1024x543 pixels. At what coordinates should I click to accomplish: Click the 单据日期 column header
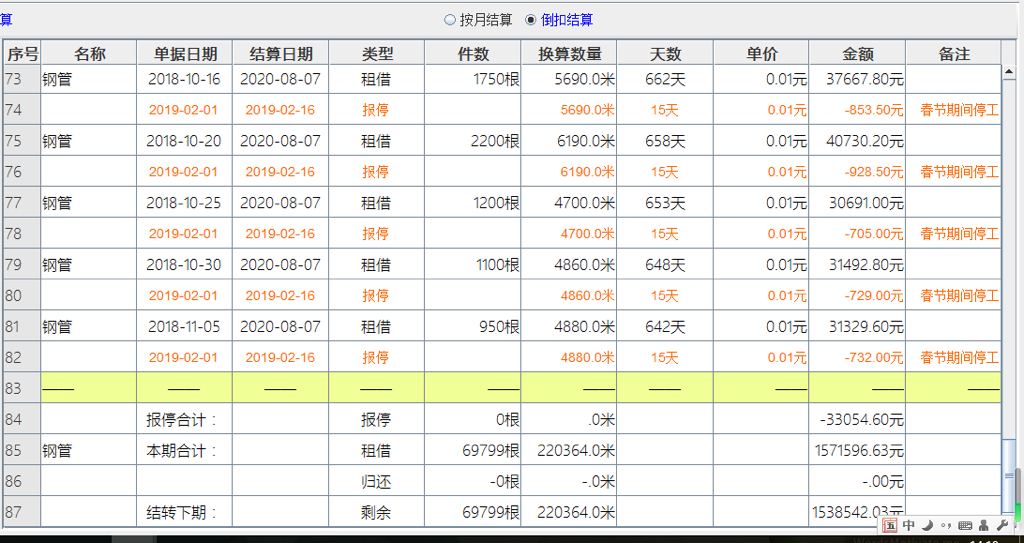tap(185, 54)
